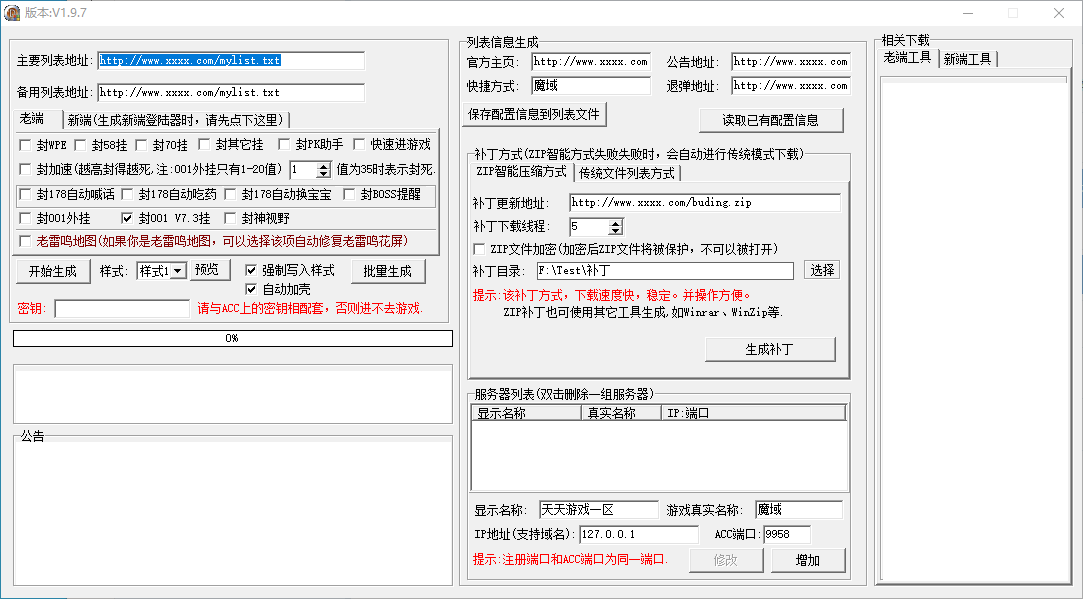The height and width of the screenshot is (599, 1083).
Task: Click 读取已有配置信息 button
Action: 771,120
